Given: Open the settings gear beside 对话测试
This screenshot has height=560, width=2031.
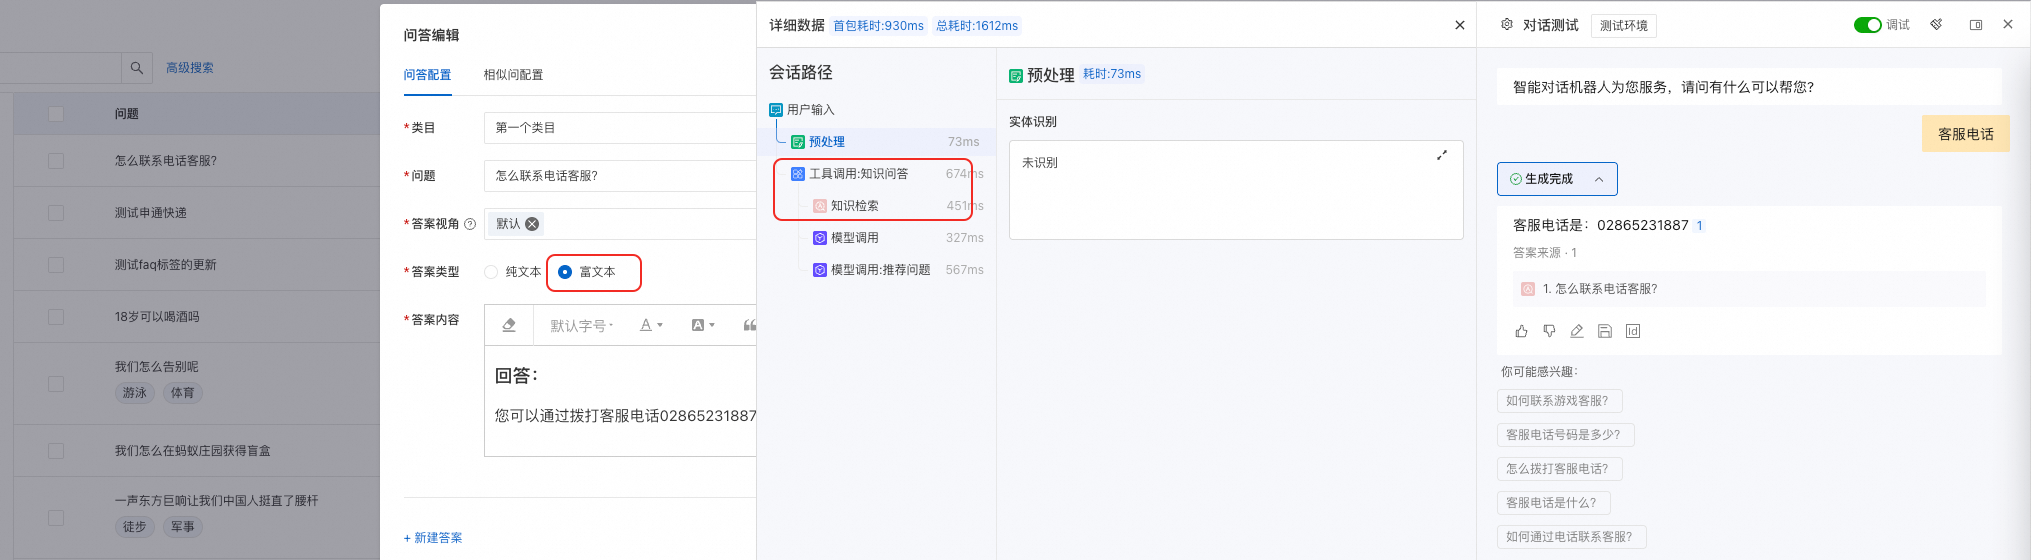Looking at the screenshot, I should [x=1507, y=25].
